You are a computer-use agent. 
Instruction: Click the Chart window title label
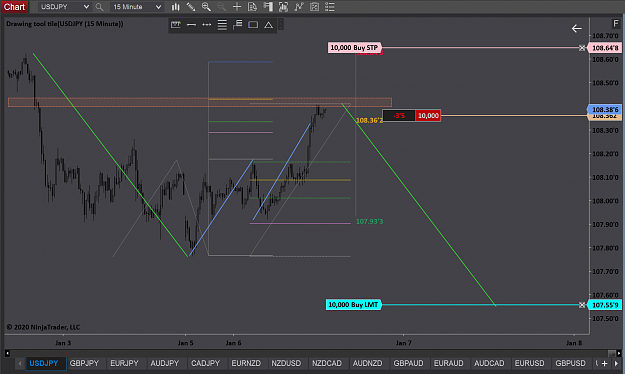[x=14, y=7]
